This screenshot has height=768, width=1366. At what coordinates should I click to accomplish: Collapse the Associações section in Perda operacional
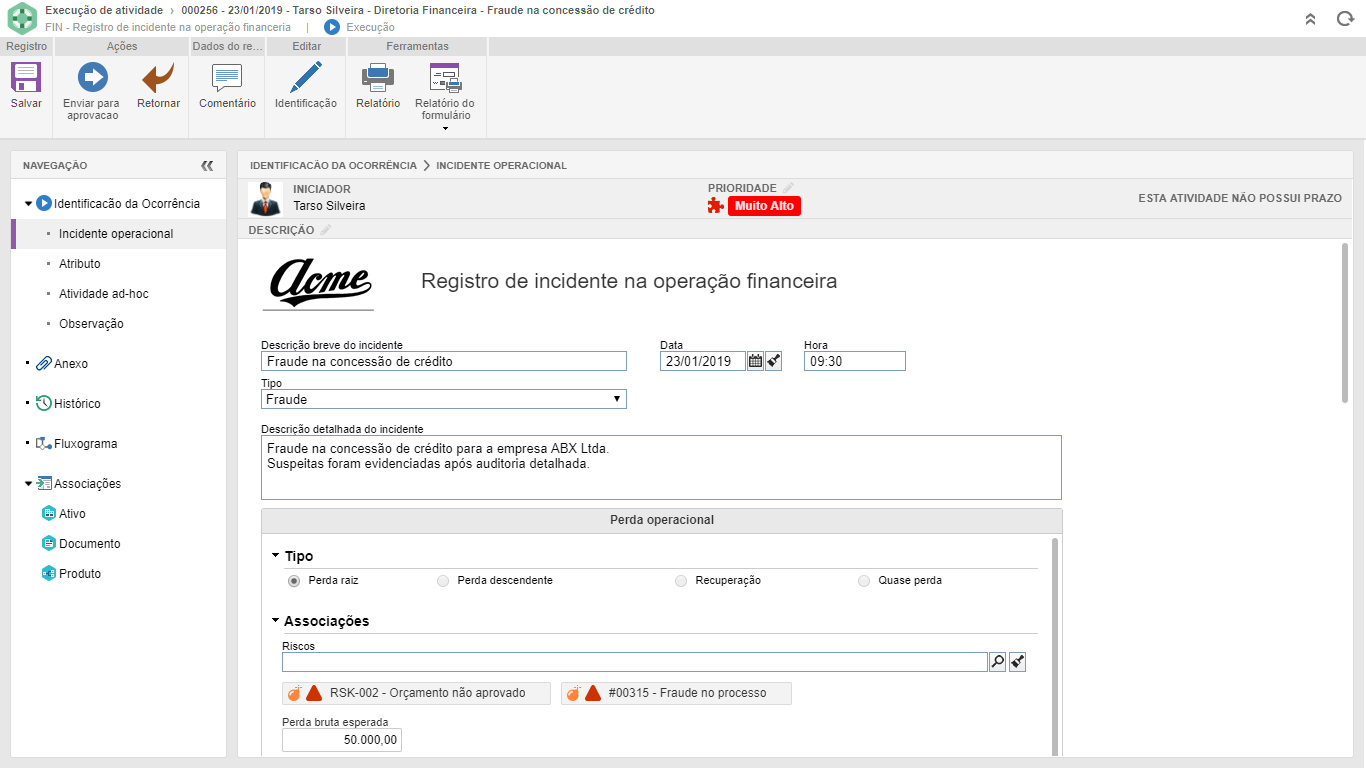click(x=276, y=621)
